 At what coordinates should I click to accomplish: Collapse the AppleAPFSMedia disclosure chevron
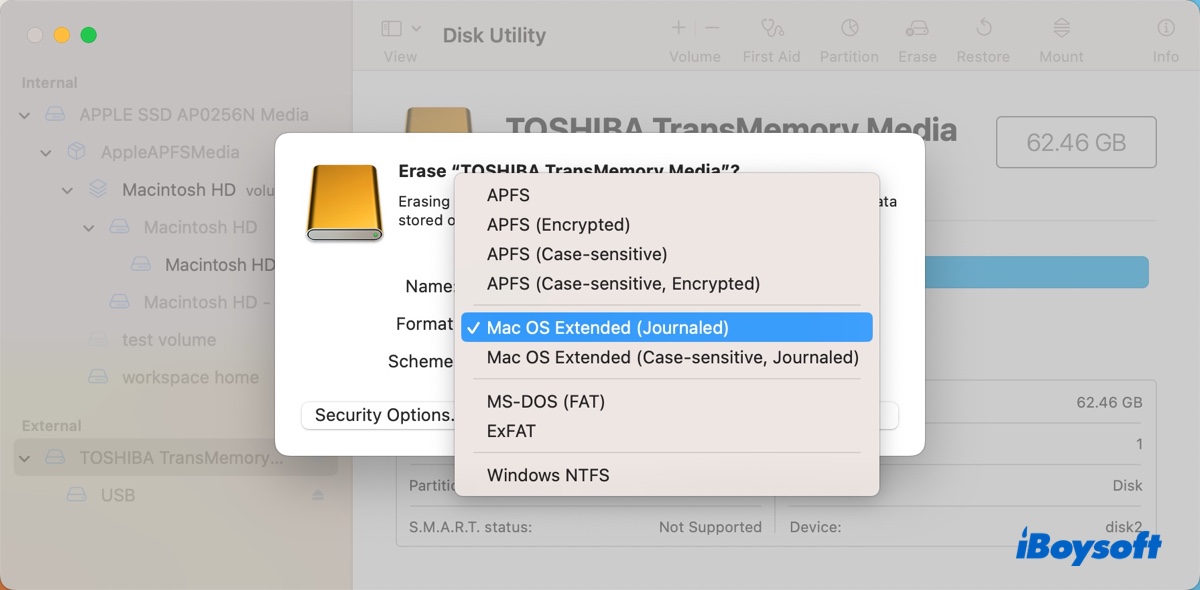point(44,152)
